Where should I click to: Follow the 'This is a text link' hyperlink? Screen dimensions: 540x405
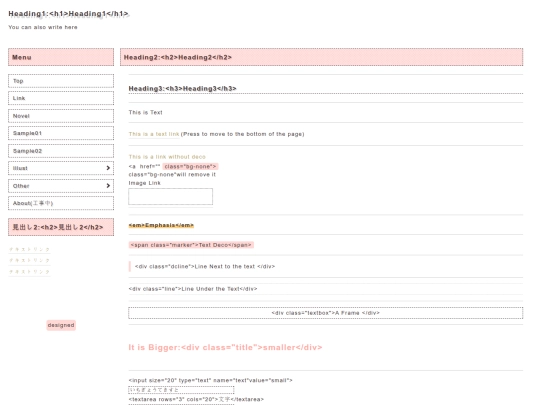coord(154,134)
